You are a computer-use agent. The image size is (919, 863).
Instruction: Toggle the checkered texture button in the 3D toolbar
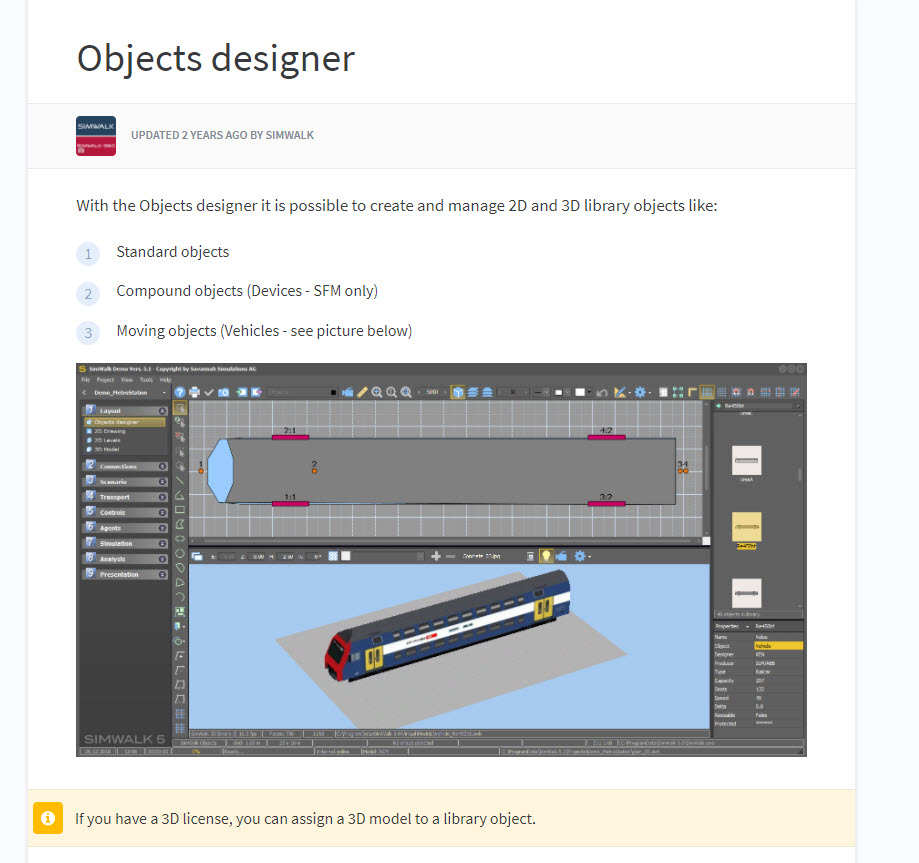click(x=333, y=556)
